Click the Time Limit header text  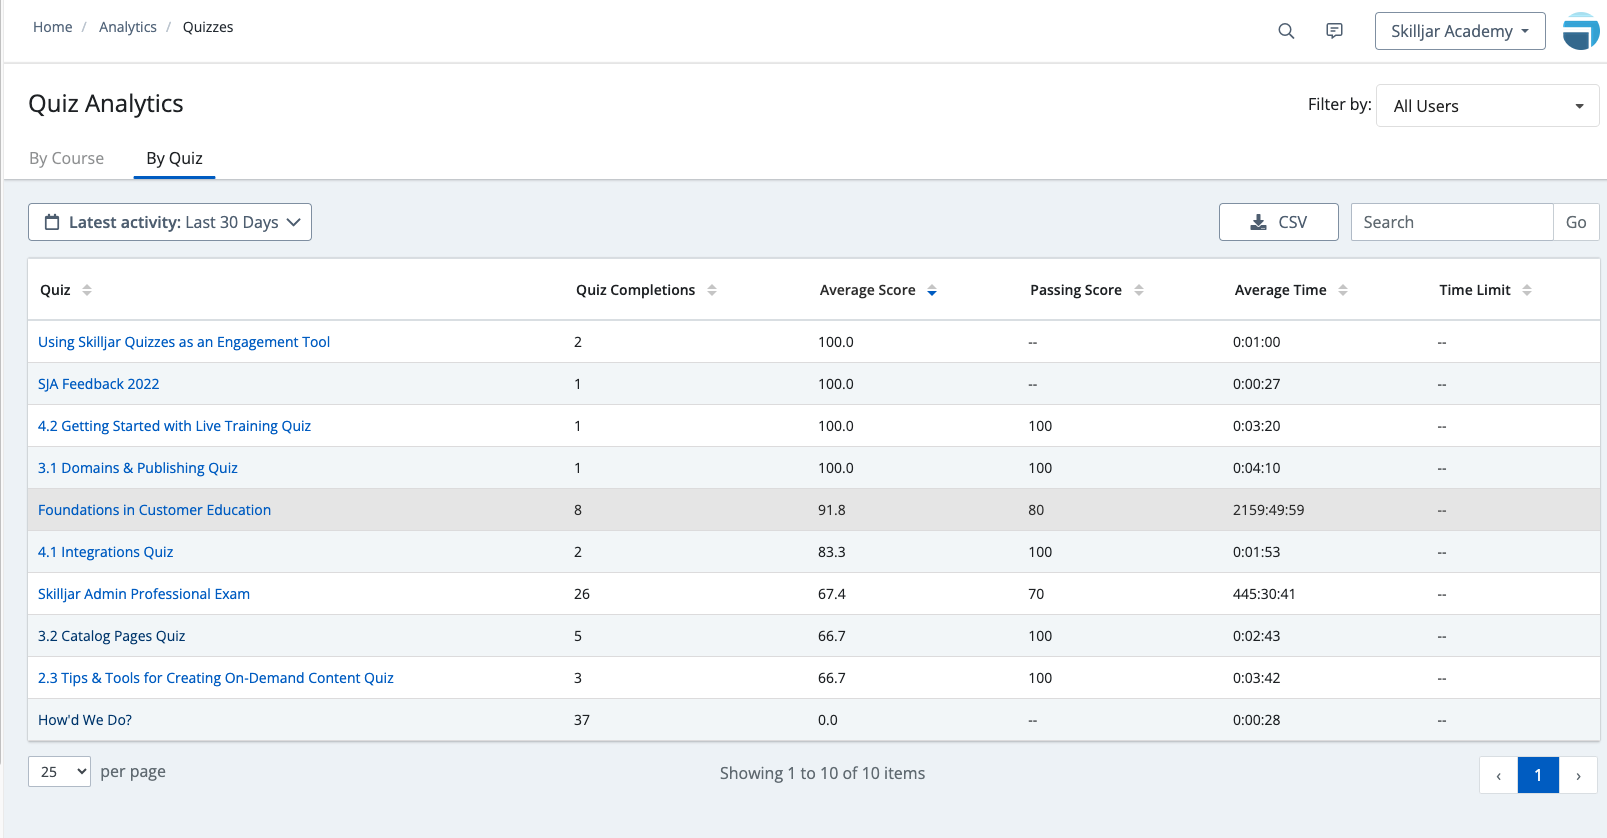(1475, 290)
